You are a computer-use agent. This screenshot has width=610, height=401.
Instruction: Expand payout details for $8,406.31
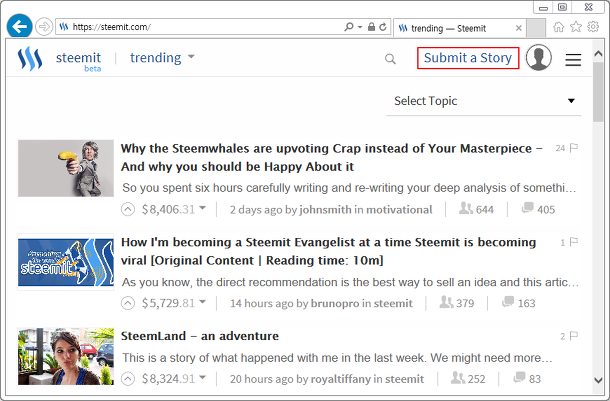click(x=202, y=209)
